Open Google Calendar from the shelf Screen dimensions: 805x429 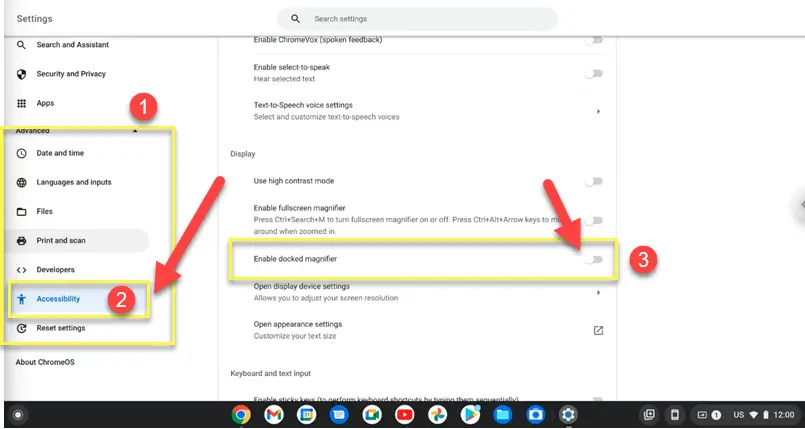pos(306,415)
